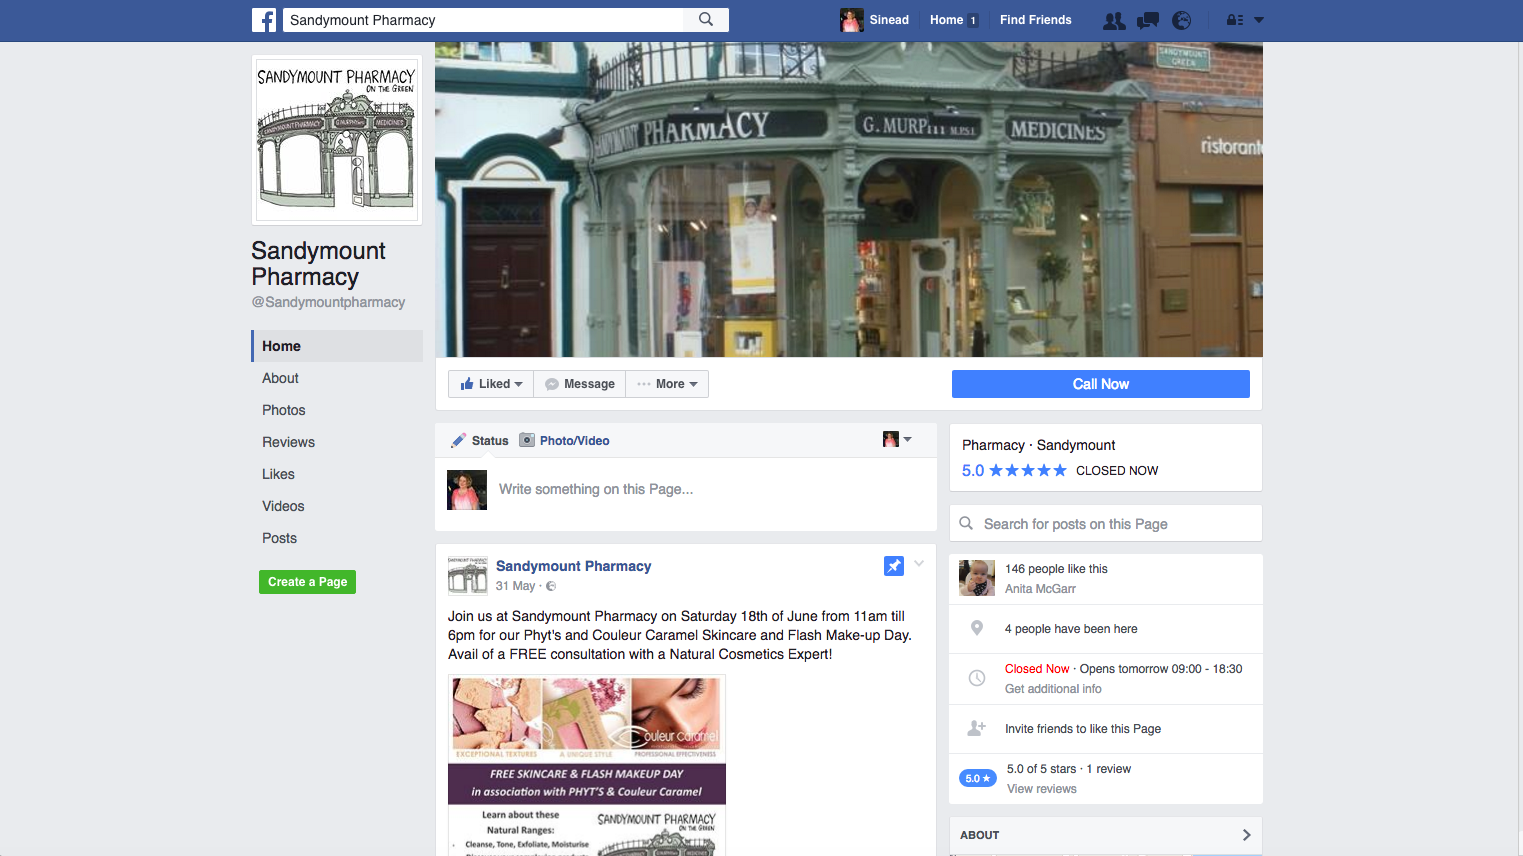Open Sinead's profile in top bar

pos(875,20)
